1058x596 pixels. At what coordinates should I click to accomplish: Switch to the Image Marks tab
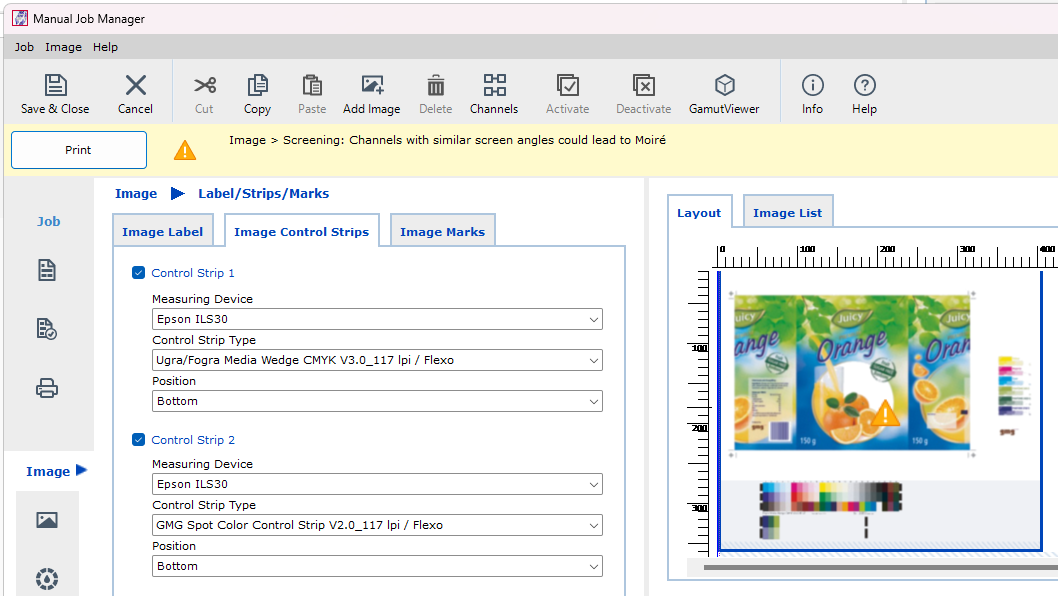click(442, 231)
